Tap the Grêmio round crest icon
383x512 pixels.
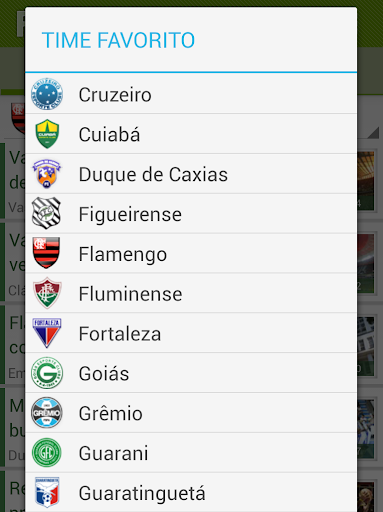point(47,413)
